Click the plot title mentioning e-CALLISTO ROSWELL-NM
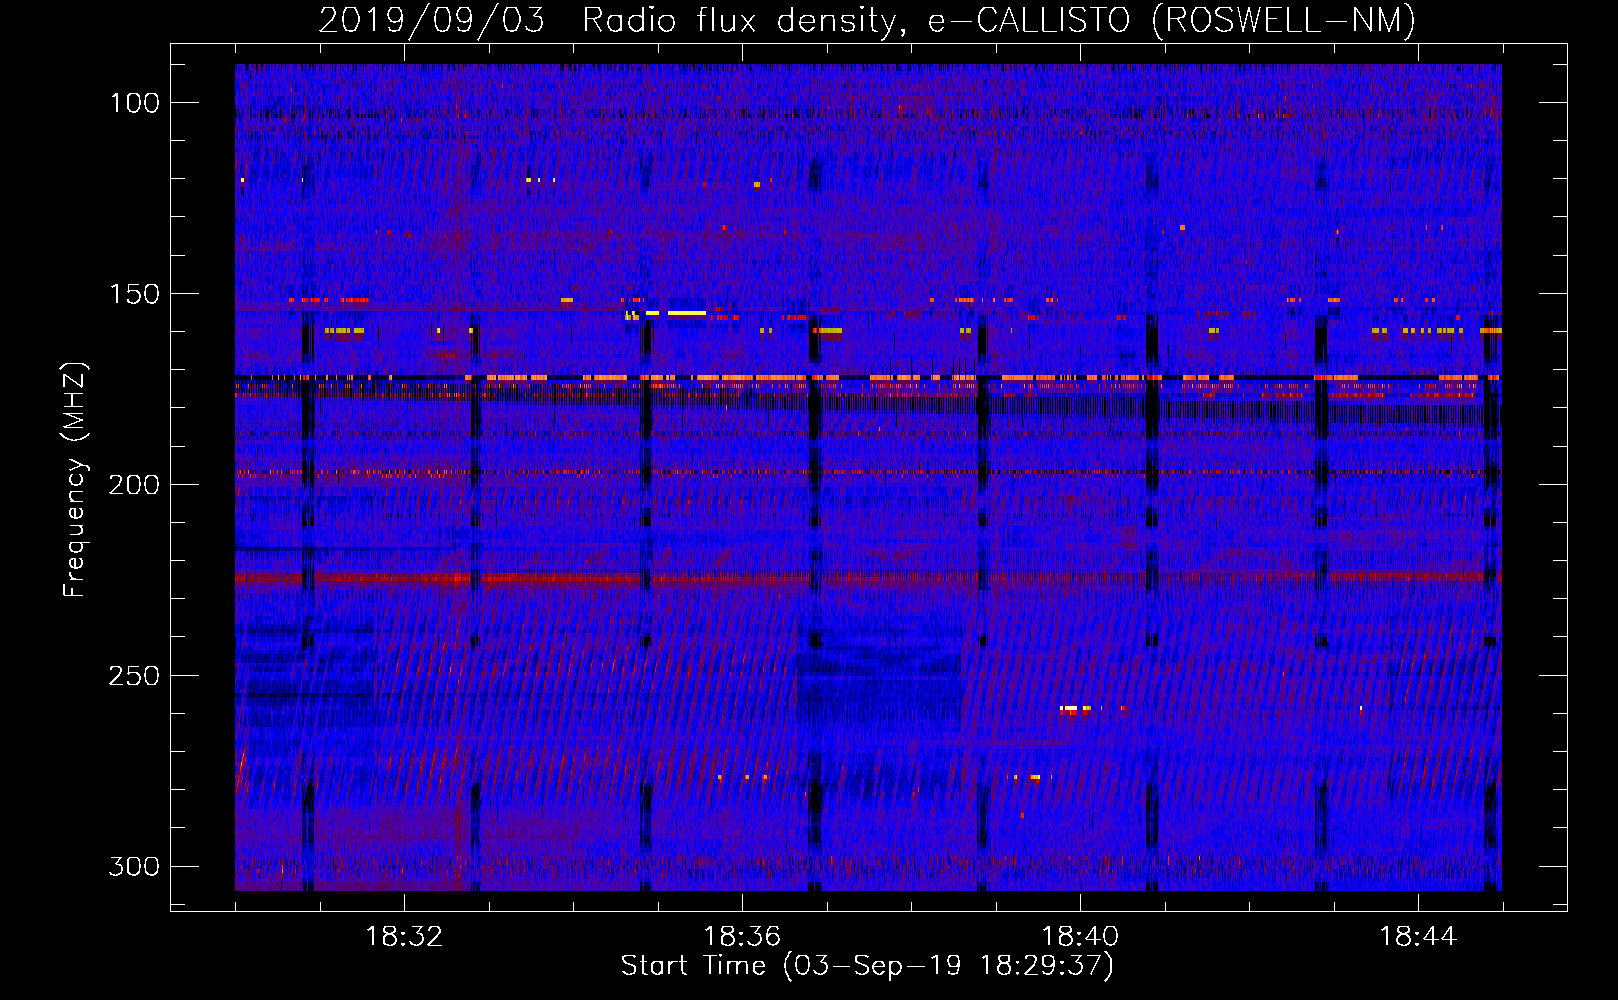This screenshot has width=1618, height=1000. 867,20
